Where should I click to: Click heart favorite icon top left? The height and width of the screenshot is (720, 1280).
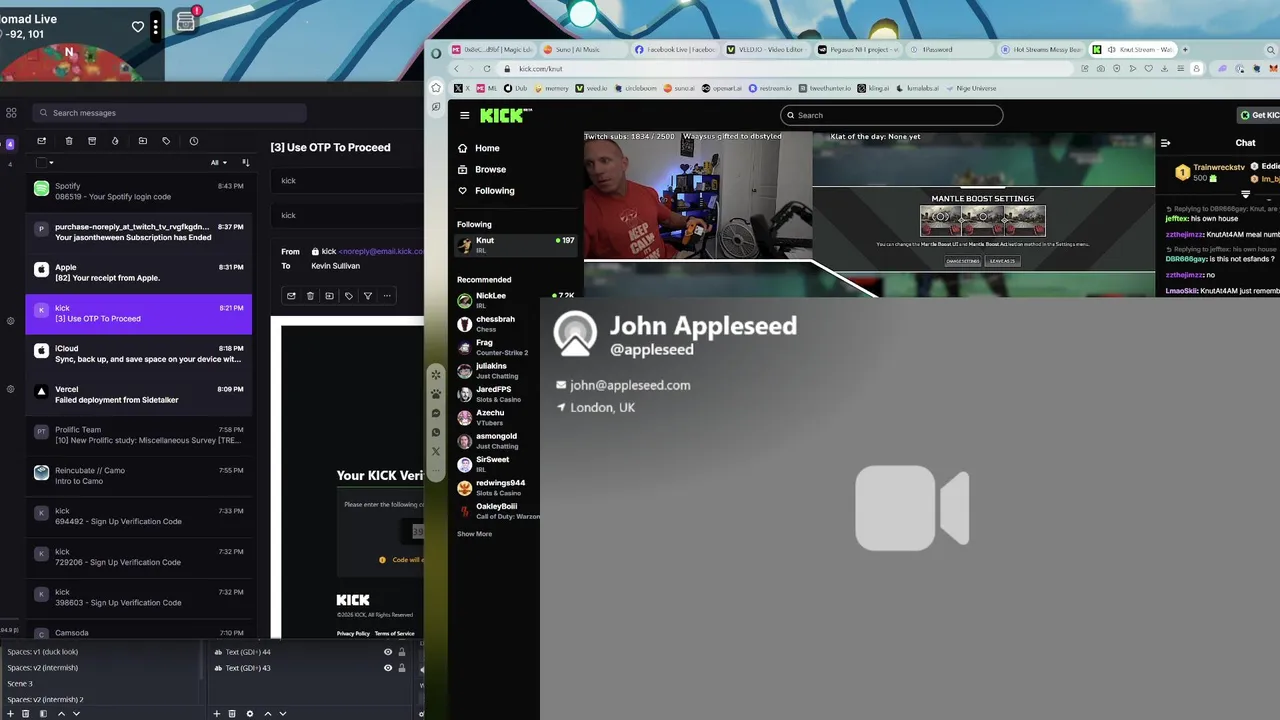click(138, 27)
